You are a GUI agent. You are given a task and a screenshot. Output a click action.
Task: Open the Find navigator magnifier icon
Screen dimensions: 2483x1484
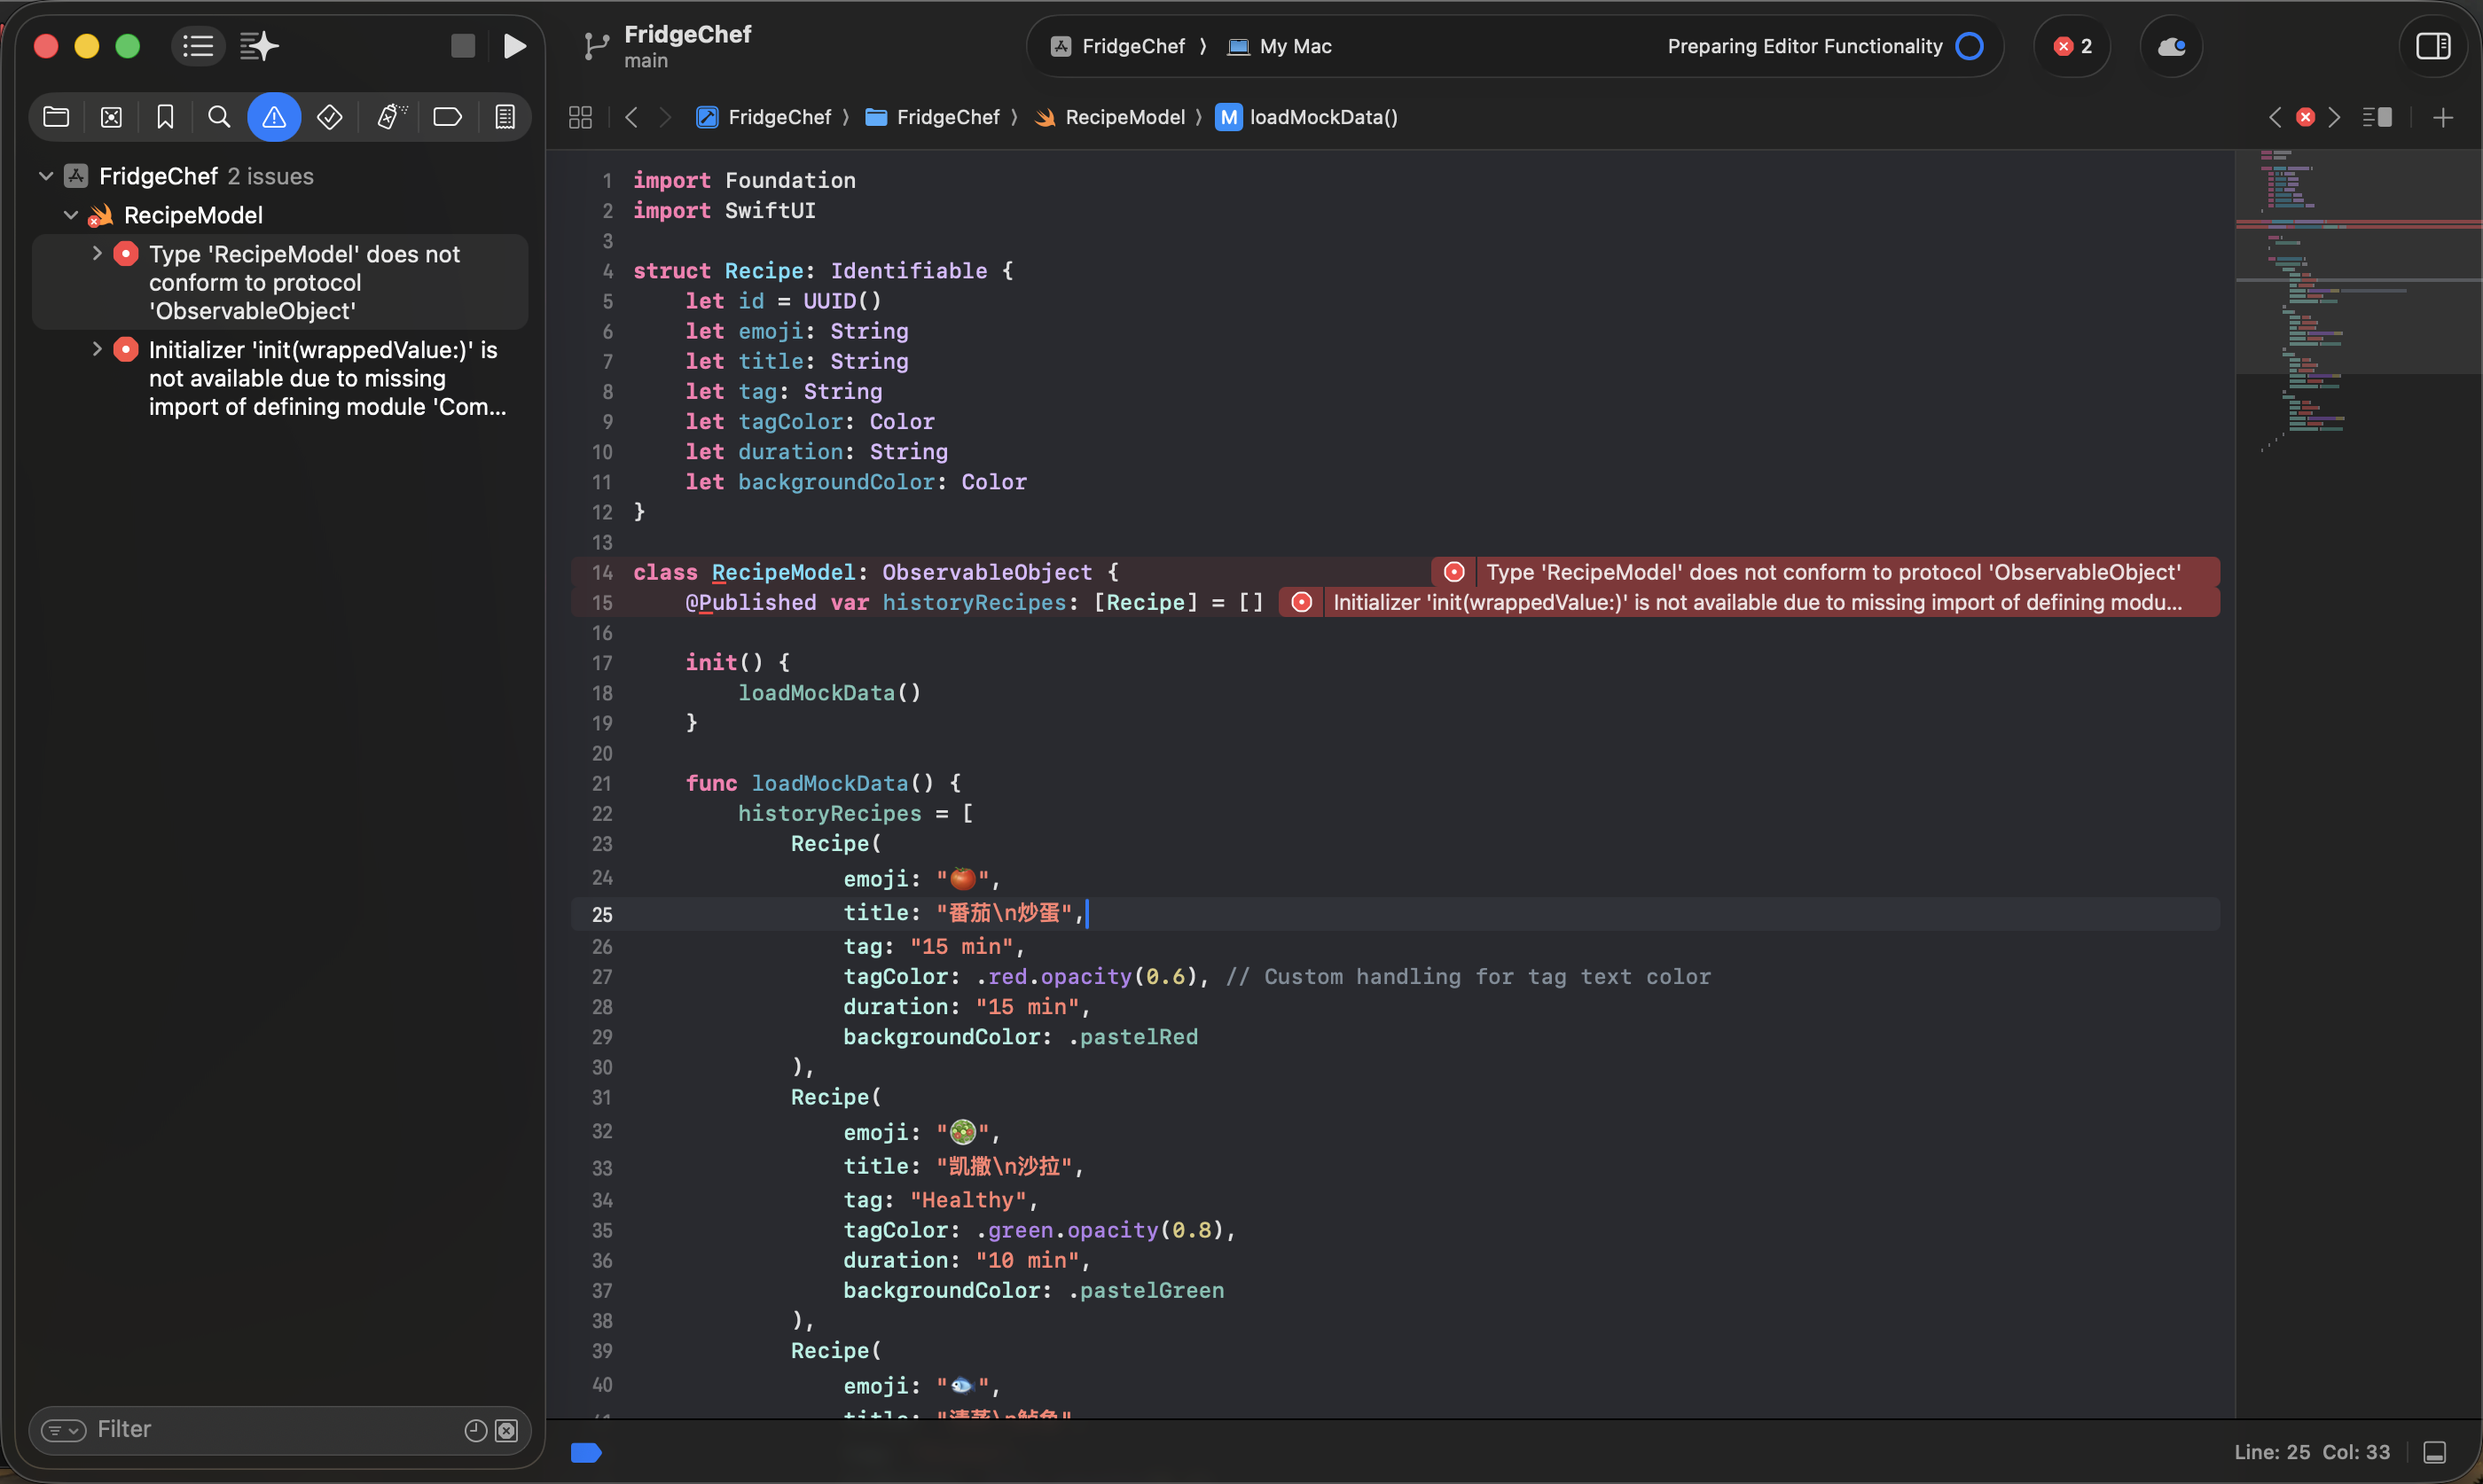[x=219, y=117]
